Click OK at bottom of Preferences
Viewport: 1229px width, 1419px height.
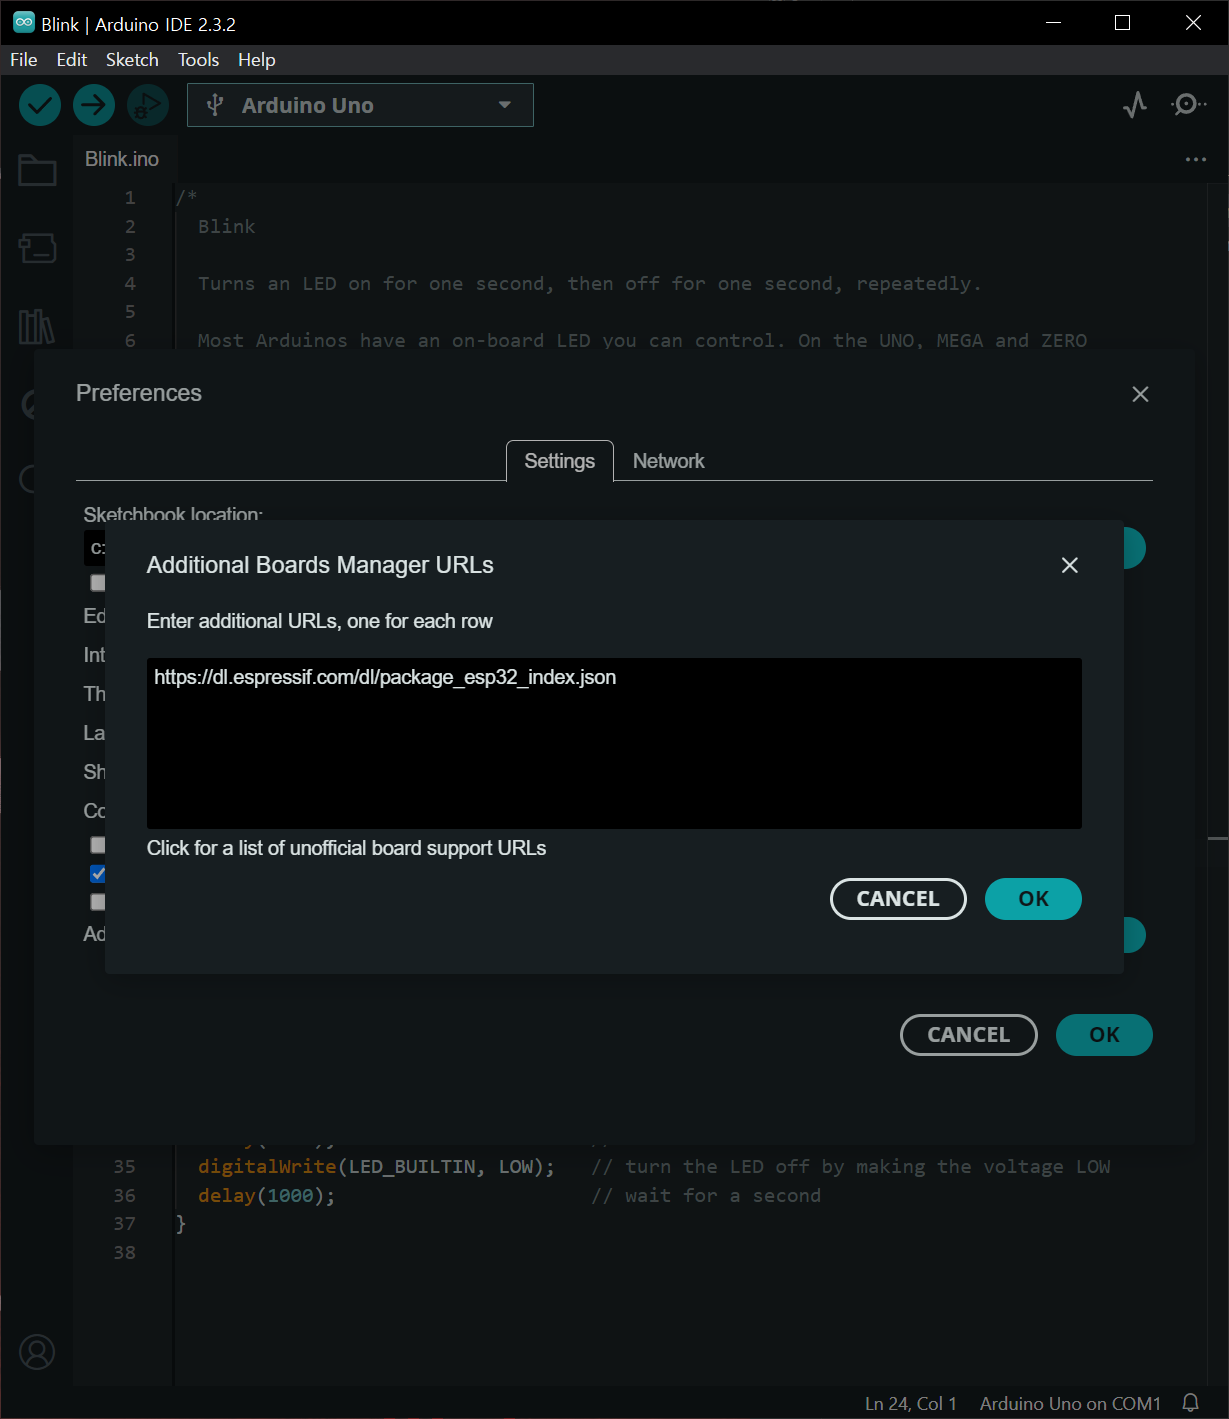[1104, 1035]
